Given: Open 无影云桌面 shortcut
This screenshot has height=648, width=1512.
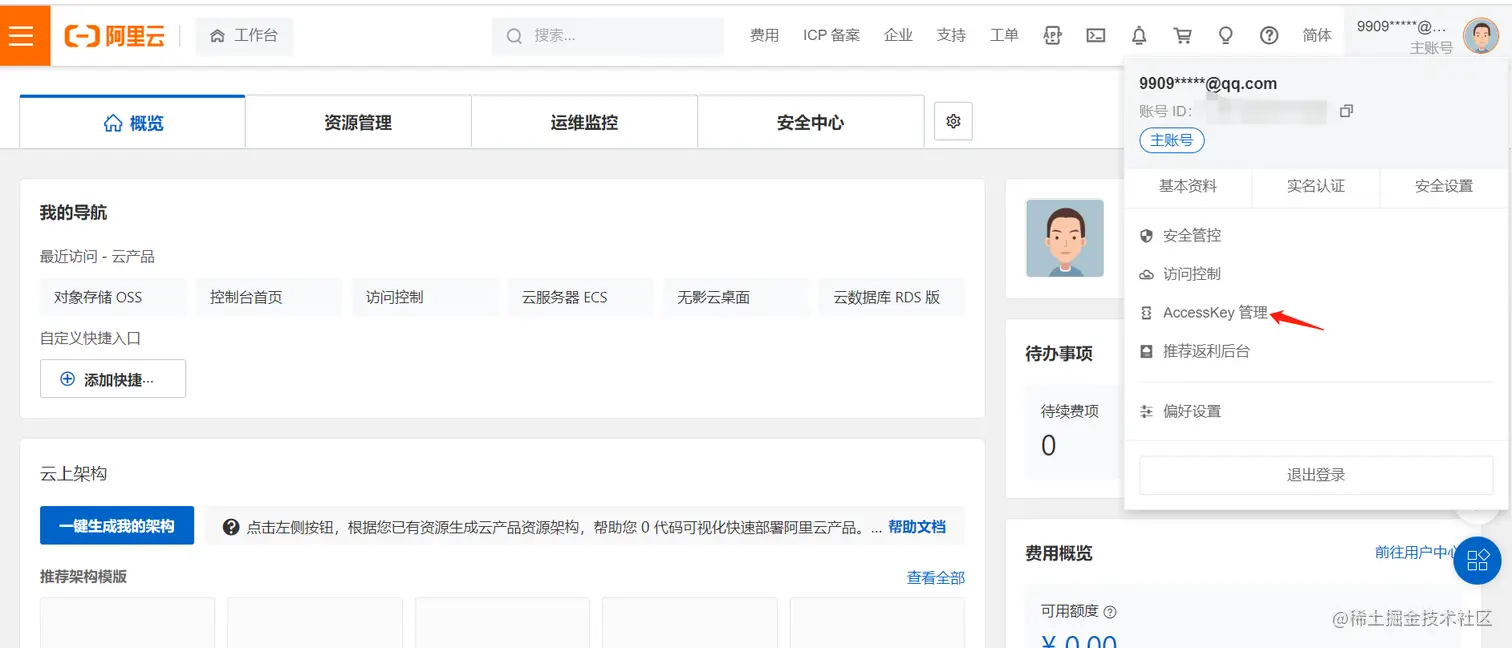Looking at the screenshot, I should point(737,297).
